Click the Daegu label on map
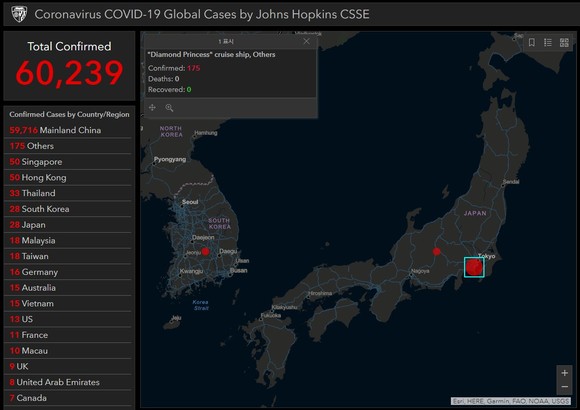The height and width of the screenshot is (410, 580). 228,251
